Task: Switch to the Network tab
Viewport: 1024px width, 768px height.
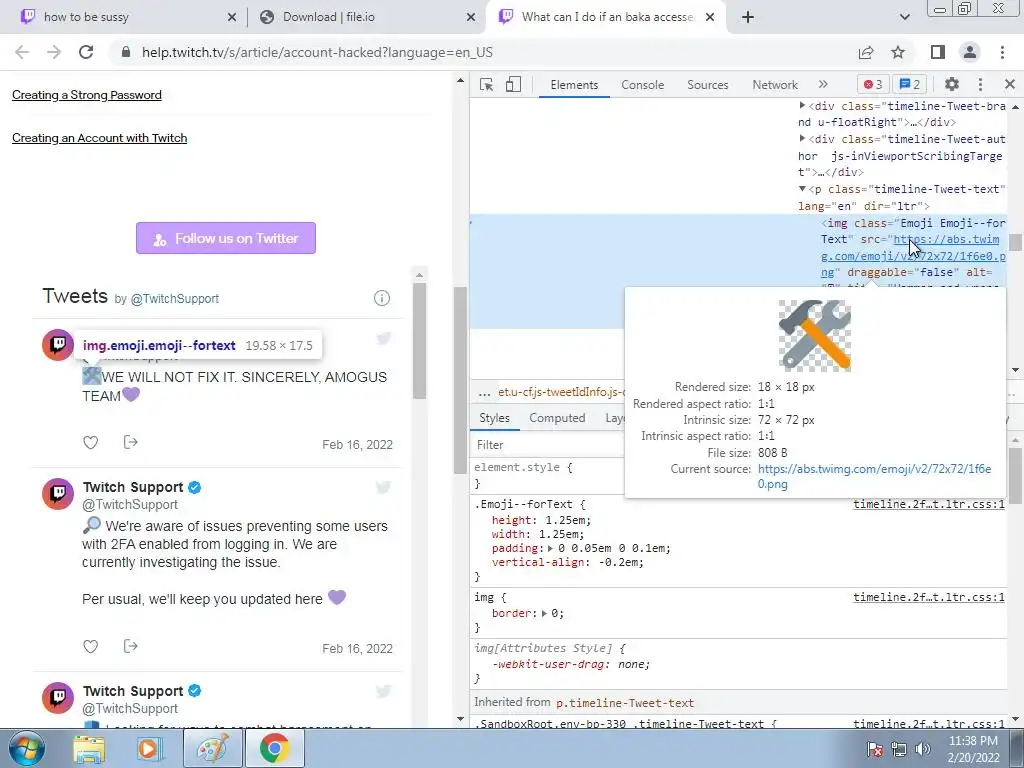Action: click(x=775, y=85)
